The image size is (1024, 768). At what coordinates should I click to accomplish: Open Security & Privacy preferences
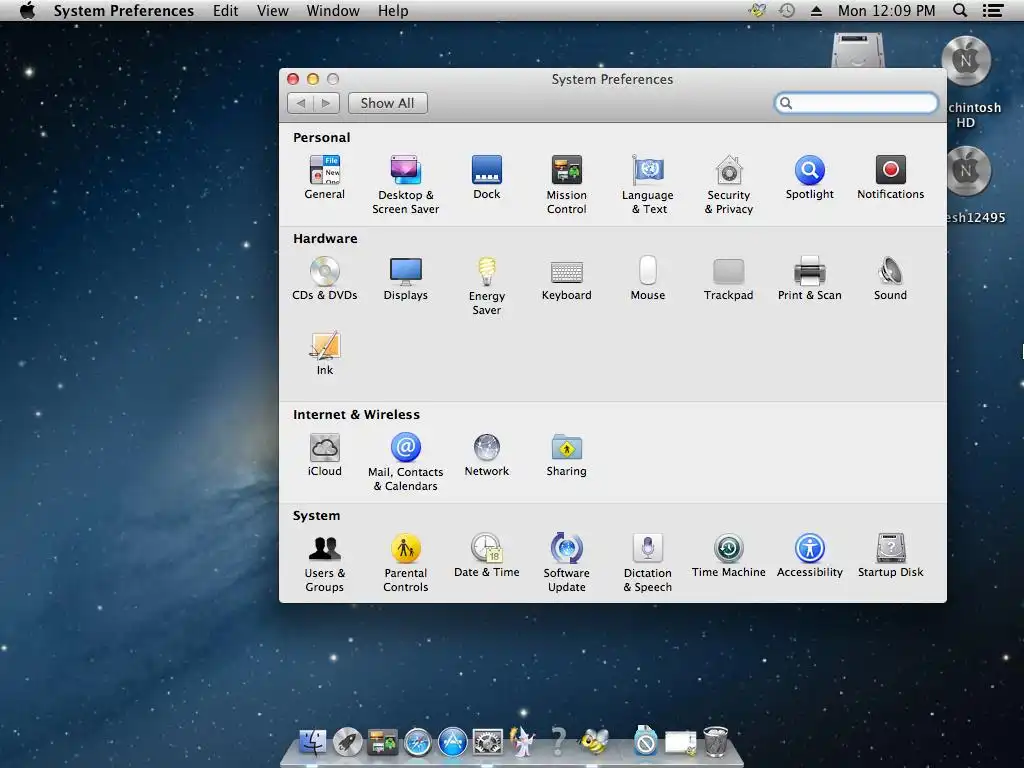tap(729, 184)
